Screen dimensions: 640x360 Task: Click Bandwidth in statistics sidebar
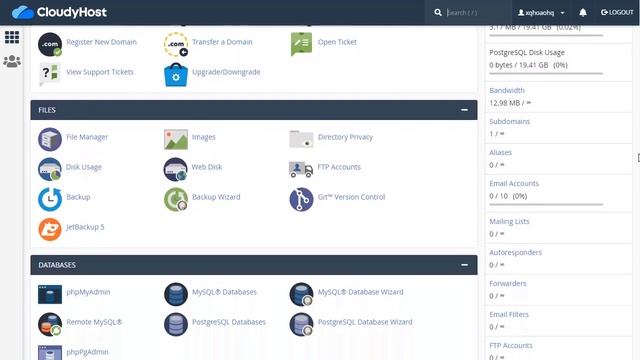pyautogui.click(x=507, y=90)
